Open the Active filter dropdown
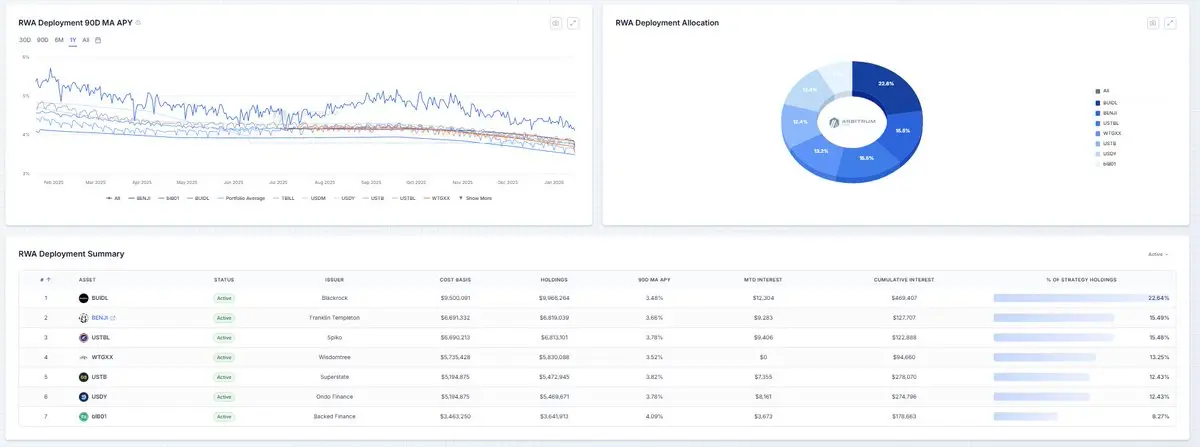 click(1158, 254)
